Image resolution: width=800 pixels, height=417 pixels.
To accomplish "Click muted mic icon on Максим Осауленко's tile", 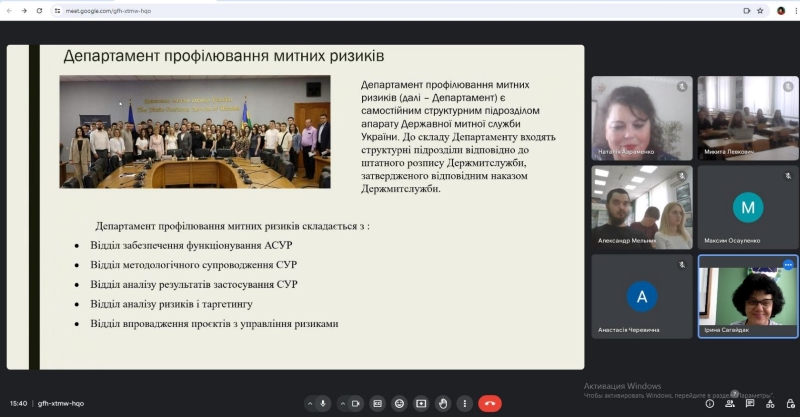I will (x=788, y=176).
